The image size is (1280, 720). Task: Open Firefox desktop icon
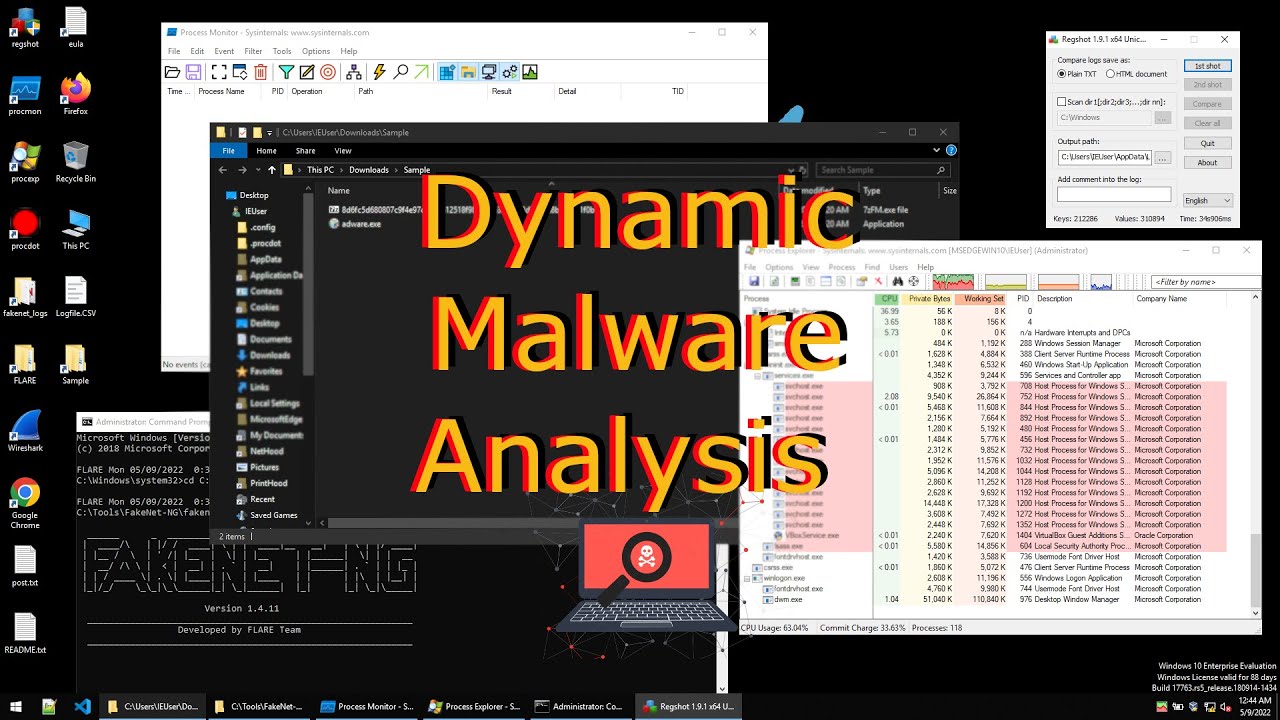point(76,95)
